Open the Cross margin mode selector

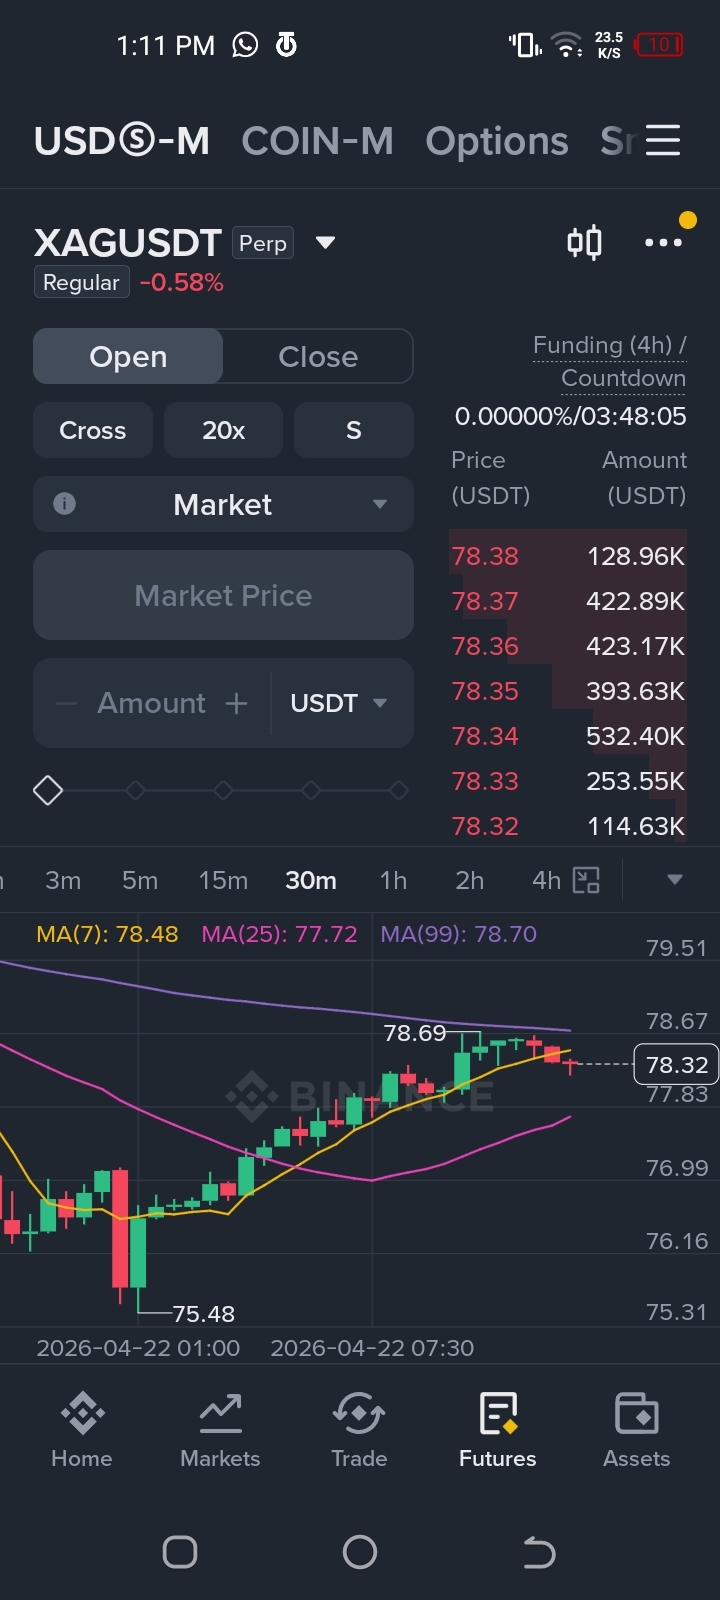(93, 430)
